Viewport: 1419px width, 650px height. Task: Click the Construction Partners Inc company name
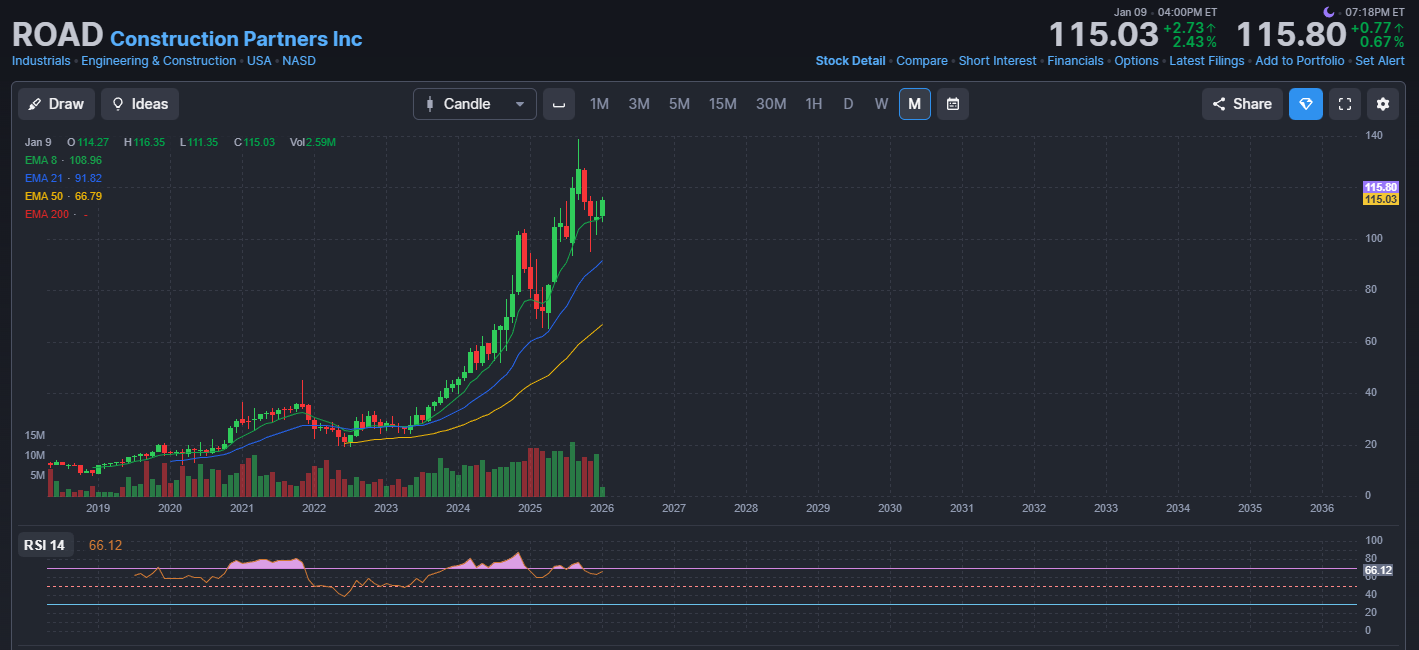236,39
